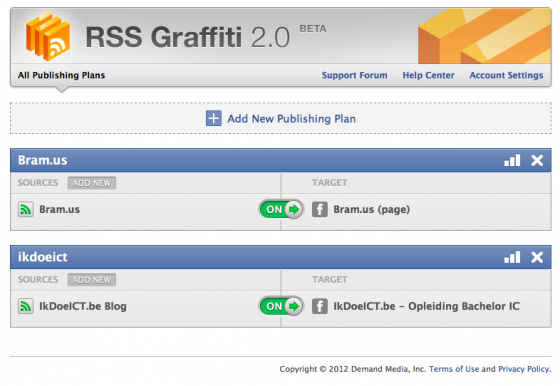Open the Help Center link
Viewport: 560px width, 386px height.
click(428, 75)
